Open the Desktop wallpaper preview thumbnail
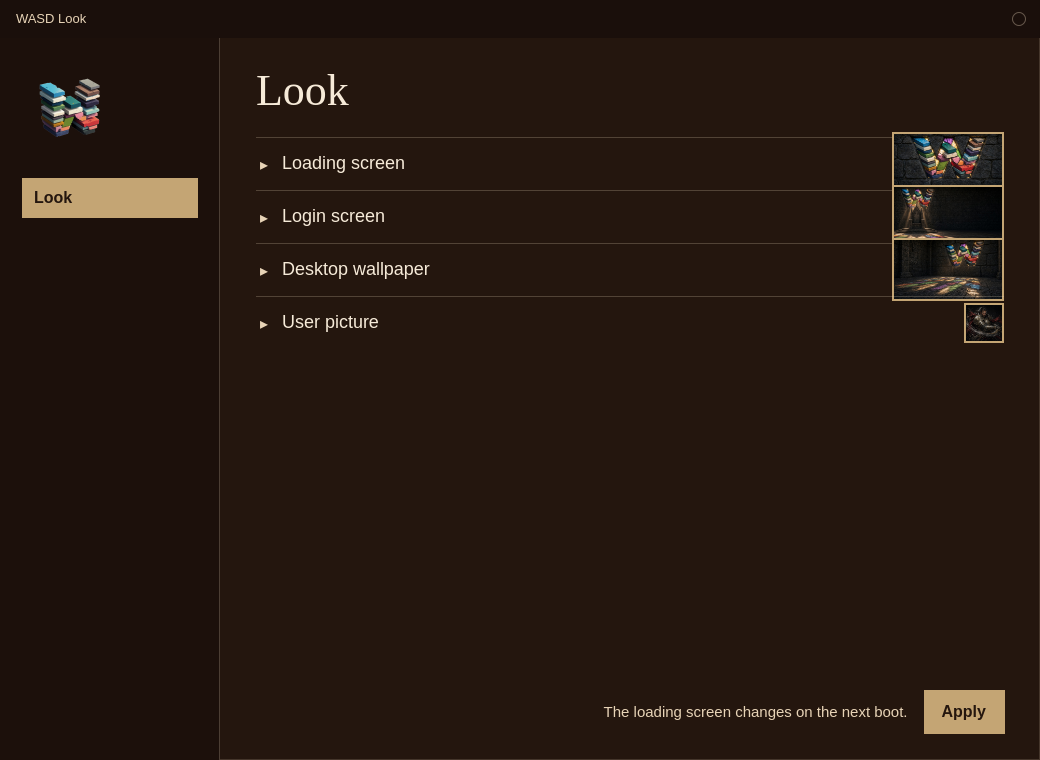This screenshot has width=1040, height=760. click(948, 269)
